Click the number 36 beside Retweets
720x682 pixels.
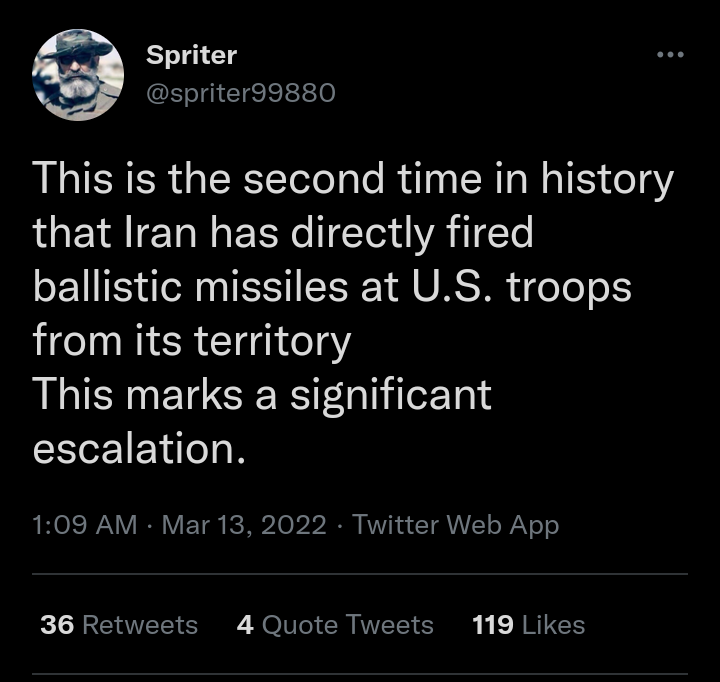[x=57, y=625]
